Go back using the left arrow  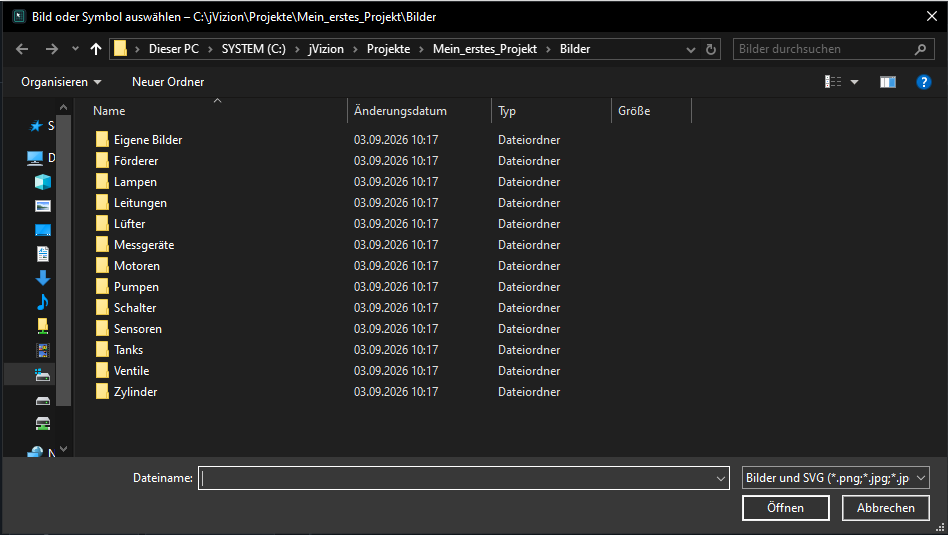[x=22, y=49]
